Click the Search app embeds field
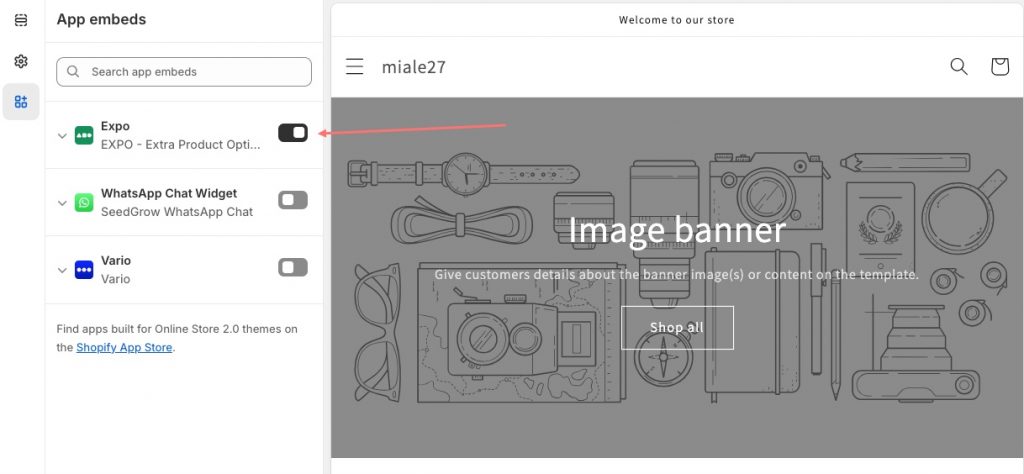 [184, 72]
